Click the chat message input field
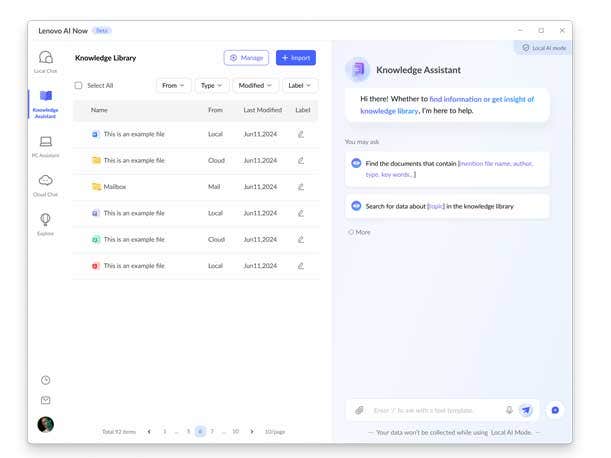This screenshot has width=611, height=458. click(x=435, y=410)
